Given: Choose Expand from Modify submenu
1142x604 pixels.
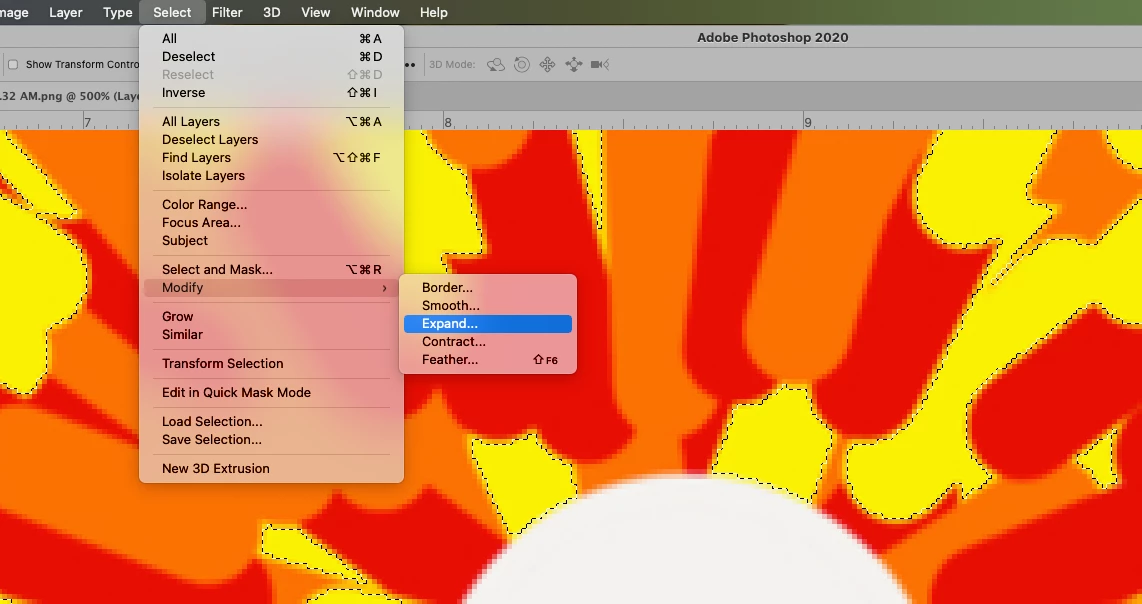Looking at the screenshot, I should pyautogui.click(x=488, y=323).
